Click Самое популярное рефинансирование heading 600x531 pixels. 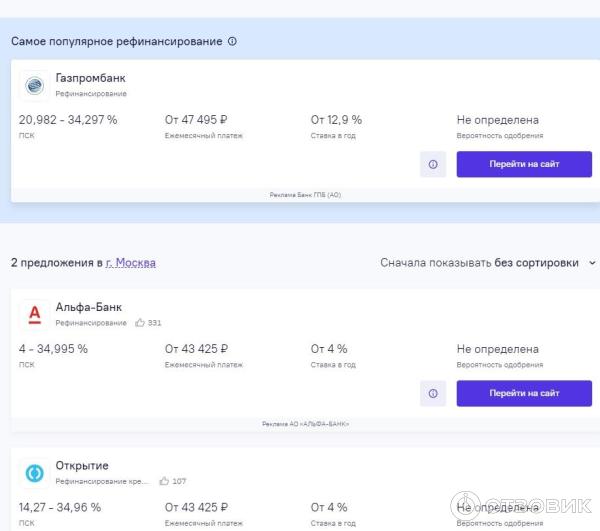[x=116, y=41]
